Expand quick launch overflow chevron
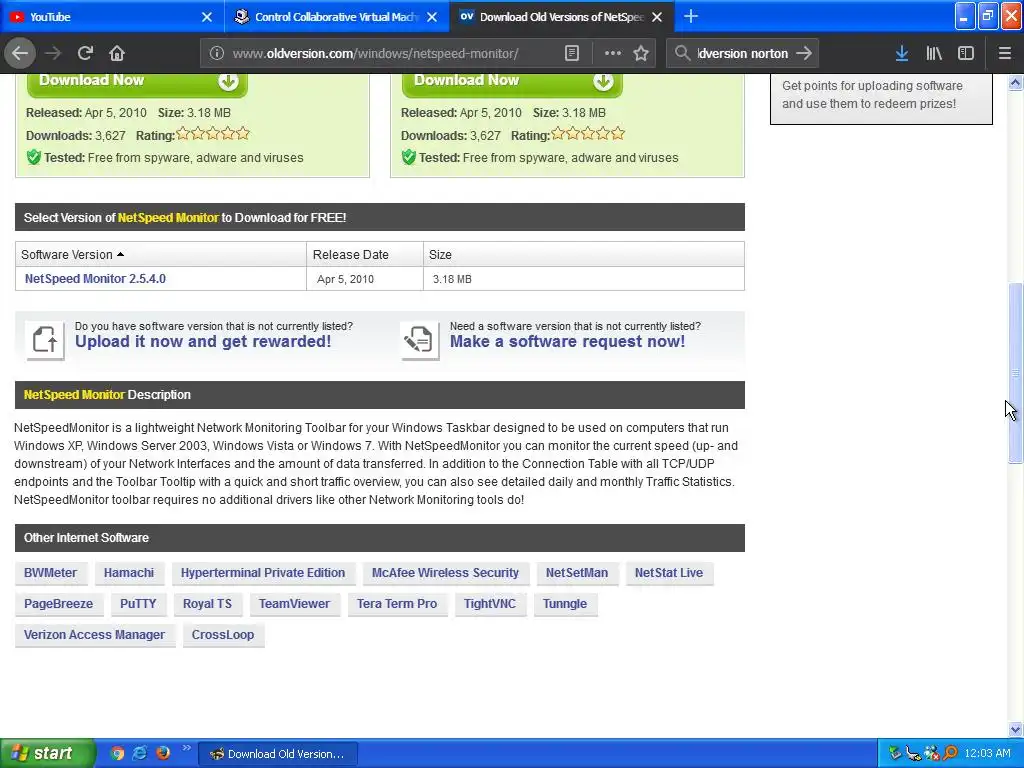This screenshot has width=1024, height=768. click(186, 748)
